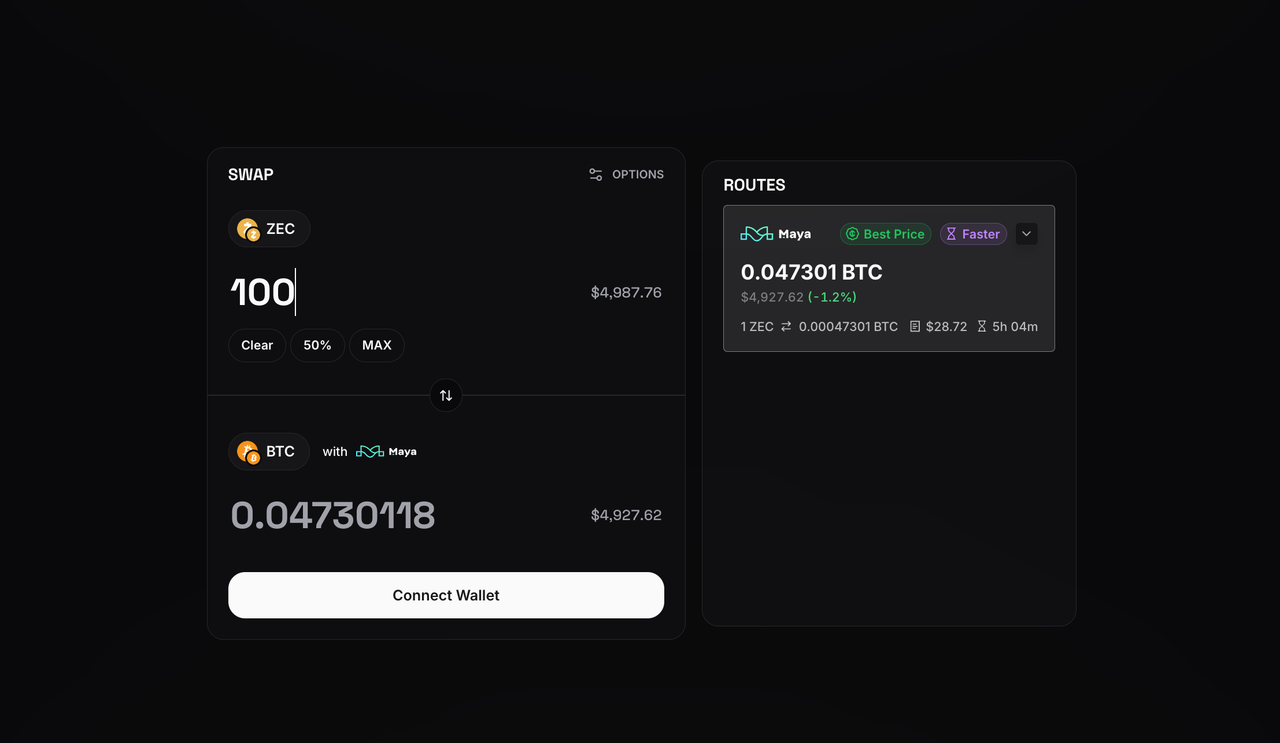
Task: Click the Connect Wallet button
Action: click(x=446, y=595)
